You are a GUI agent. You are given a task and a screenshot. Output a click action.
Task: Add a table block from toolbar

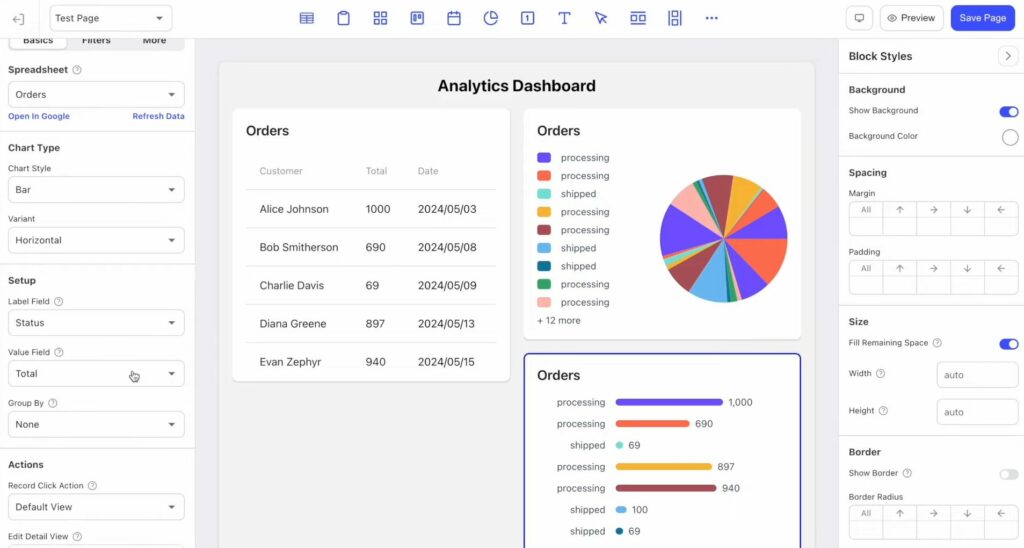pos(306,18)
